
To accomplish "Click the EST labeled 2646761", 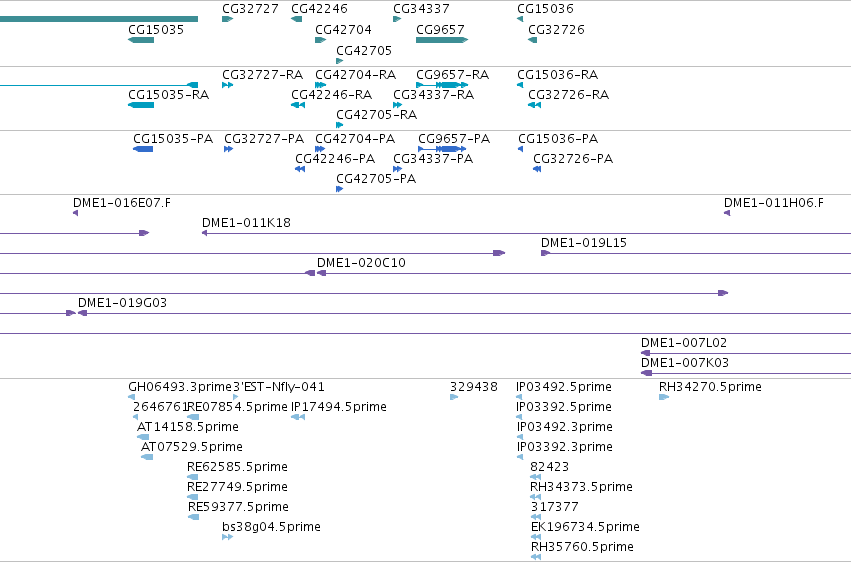I will coord(160,407).
